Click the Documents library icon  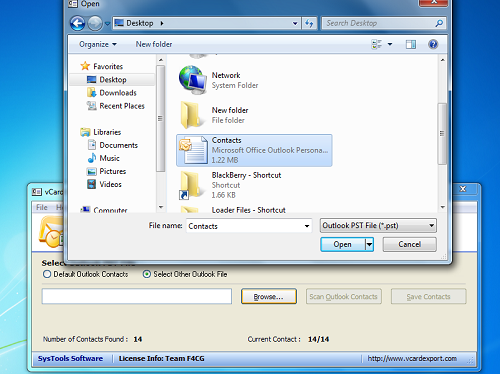tap(92, 145)
